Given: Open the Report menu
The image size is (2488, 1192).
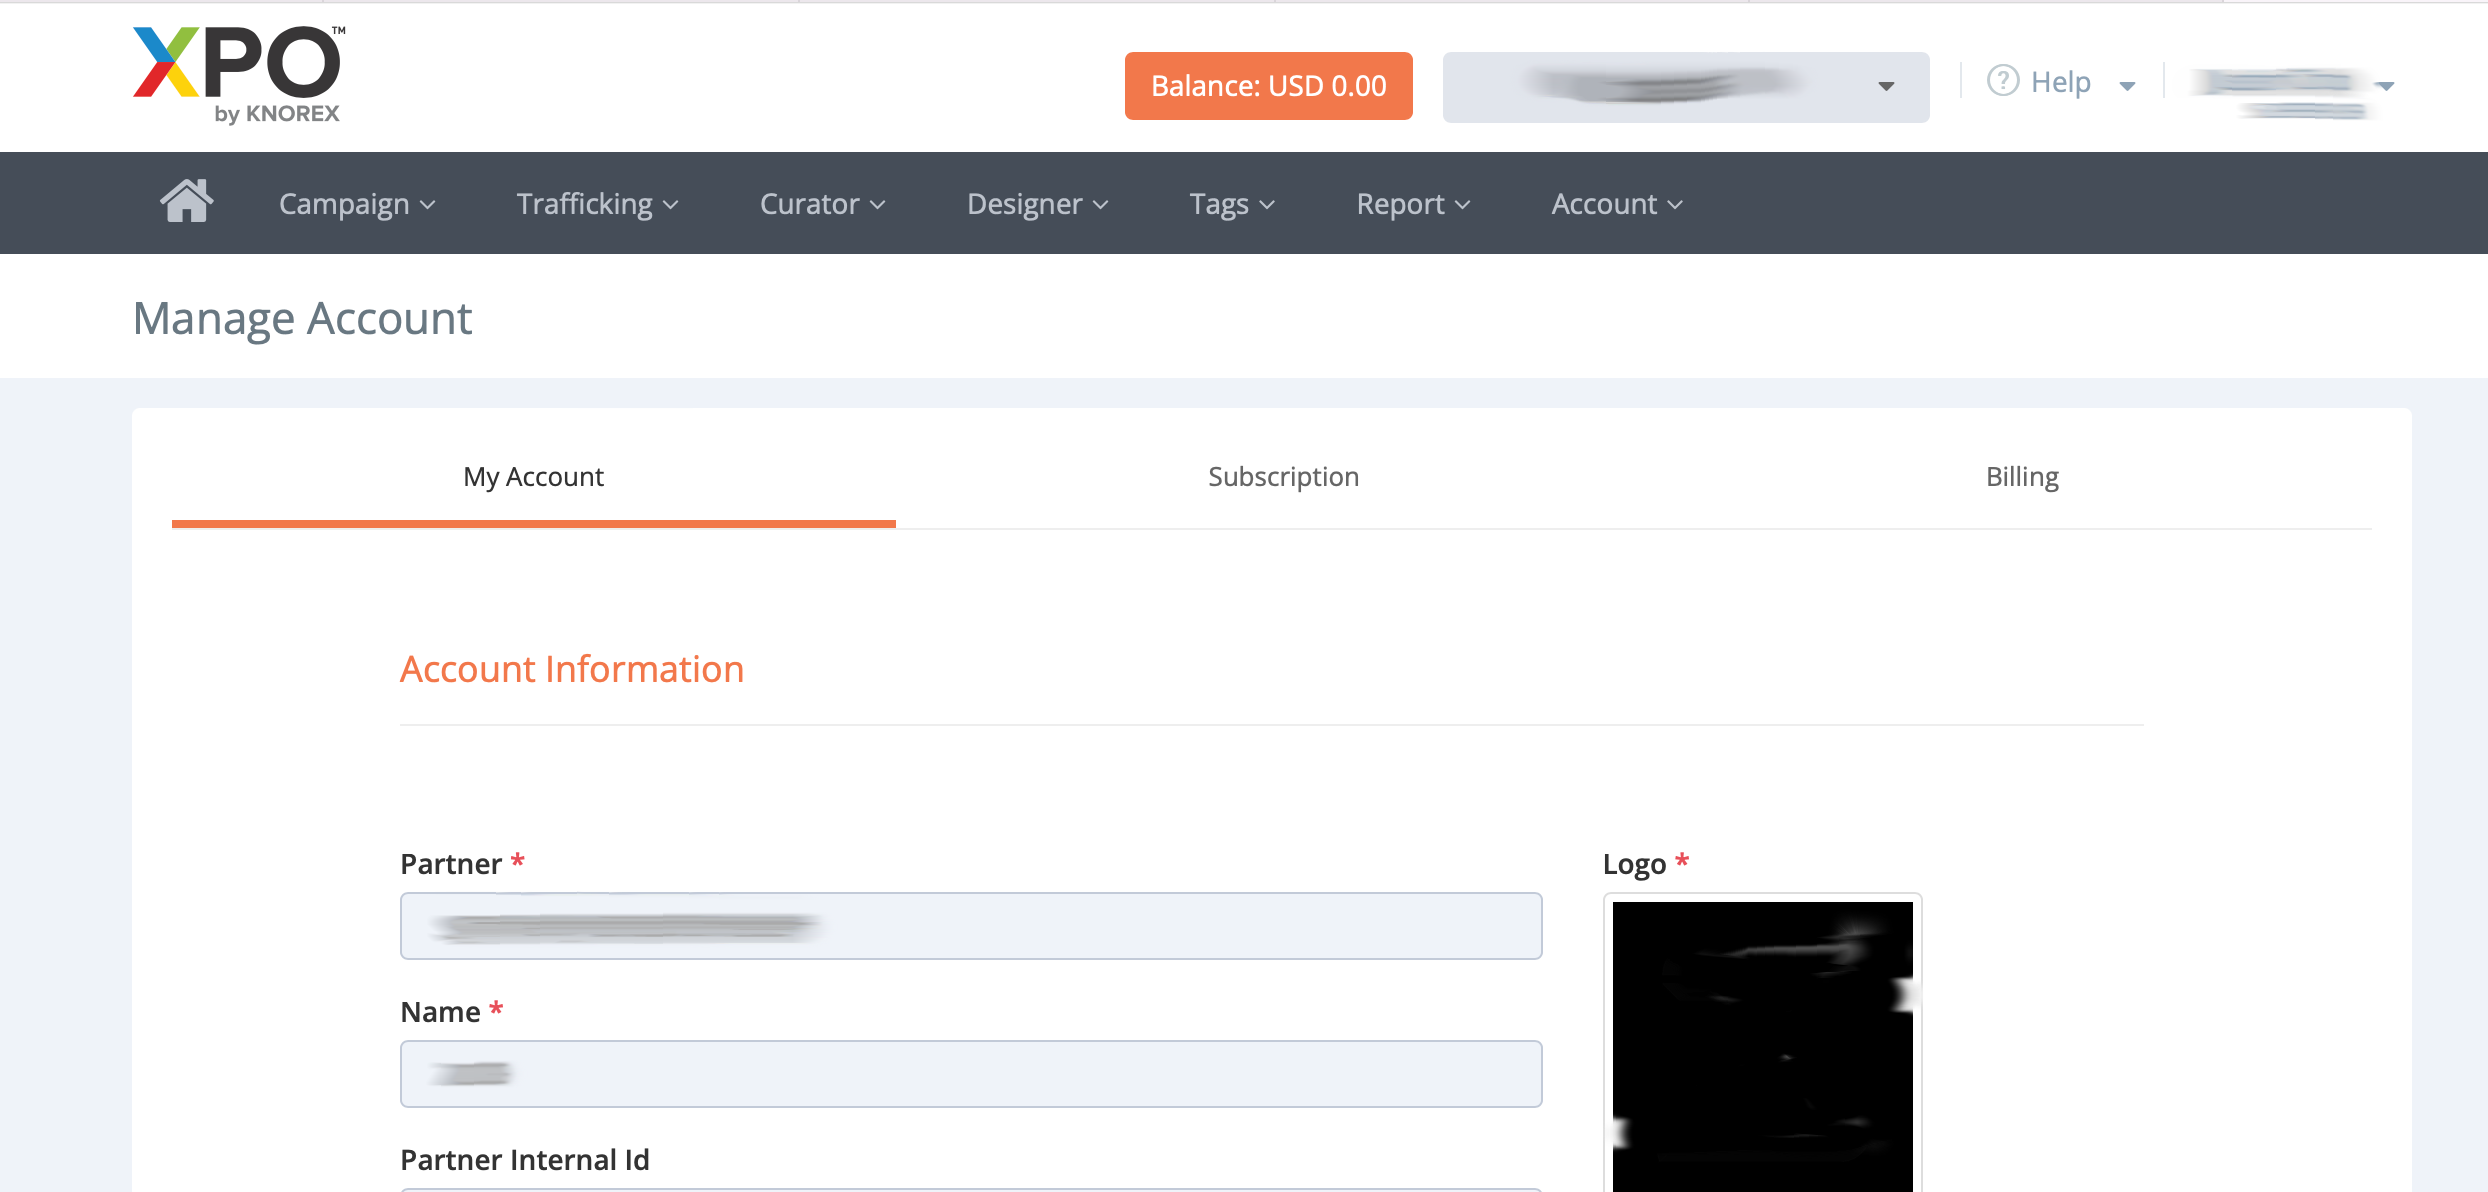Looking at the screenshot, I should (1412, 204).
